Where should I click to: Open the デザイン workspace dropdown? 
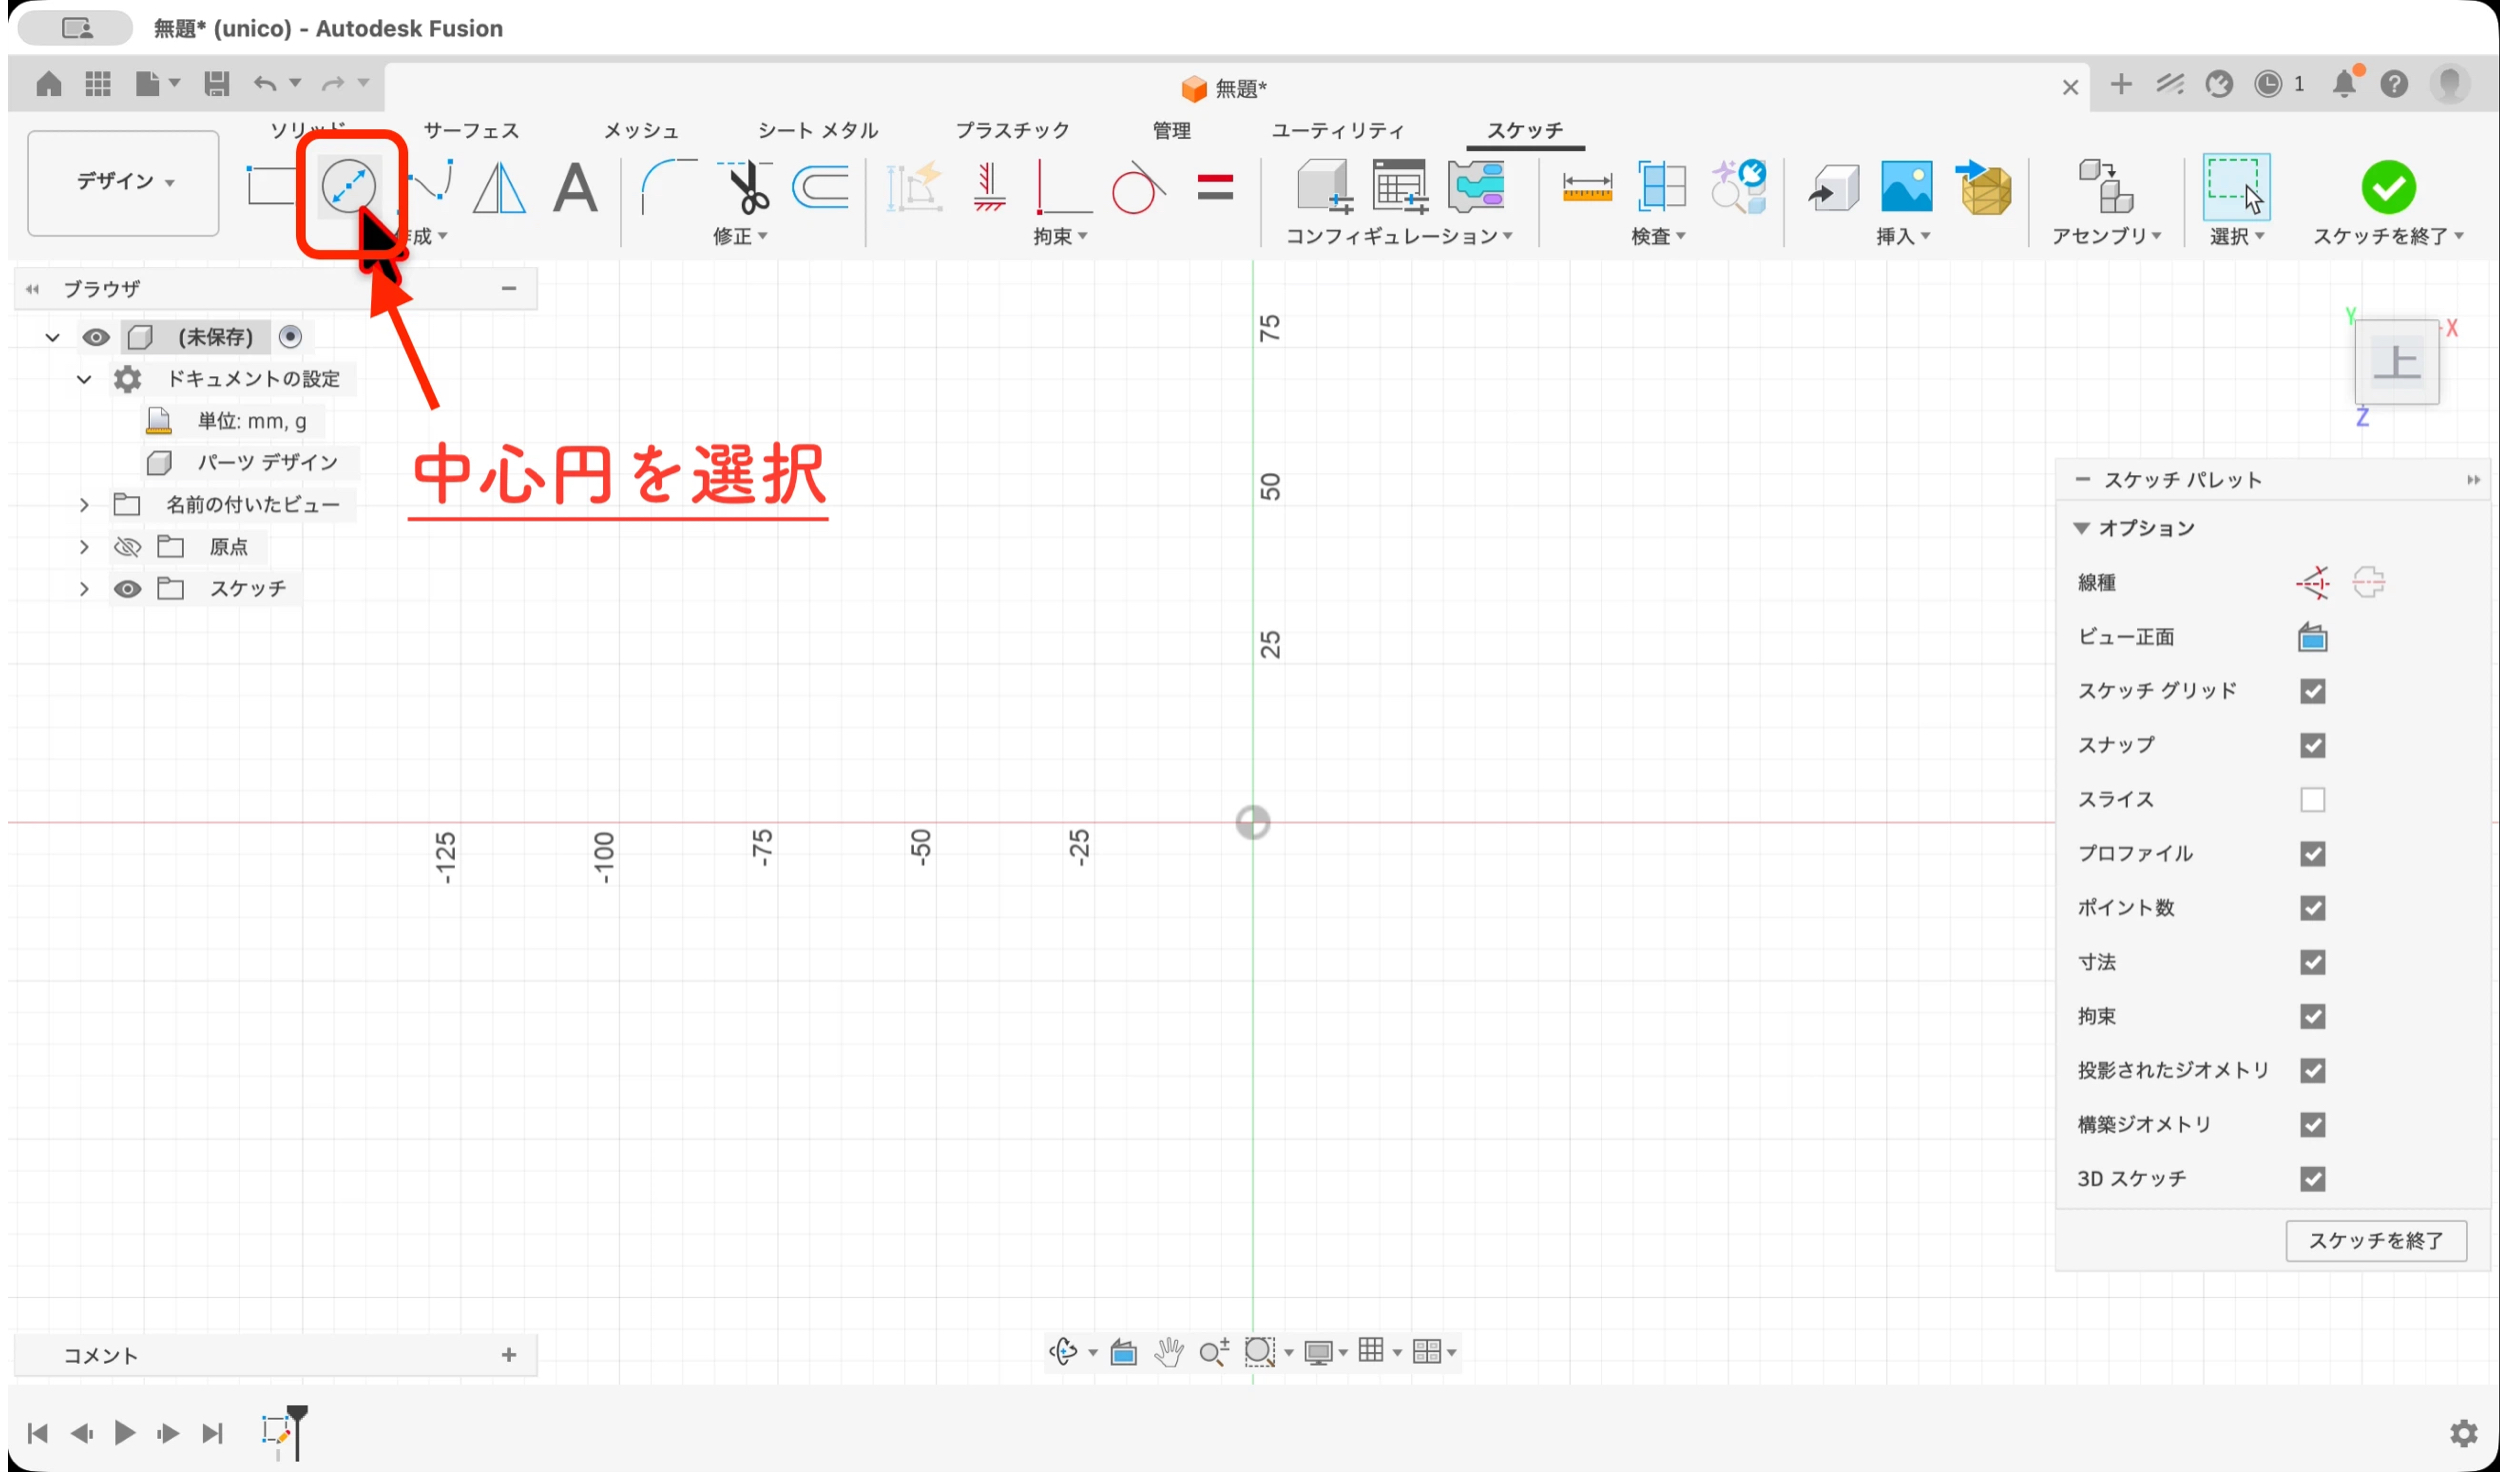click(123, 182)
